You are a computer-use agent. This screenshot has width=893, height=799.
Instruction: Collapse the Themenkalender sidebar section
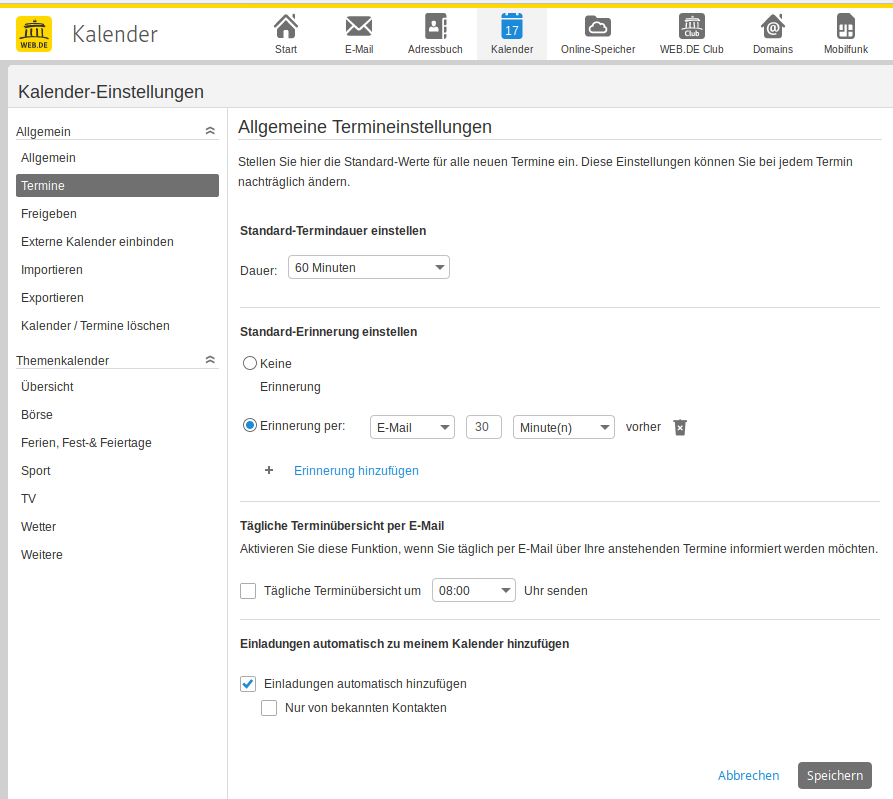click(x=209, y=360)
